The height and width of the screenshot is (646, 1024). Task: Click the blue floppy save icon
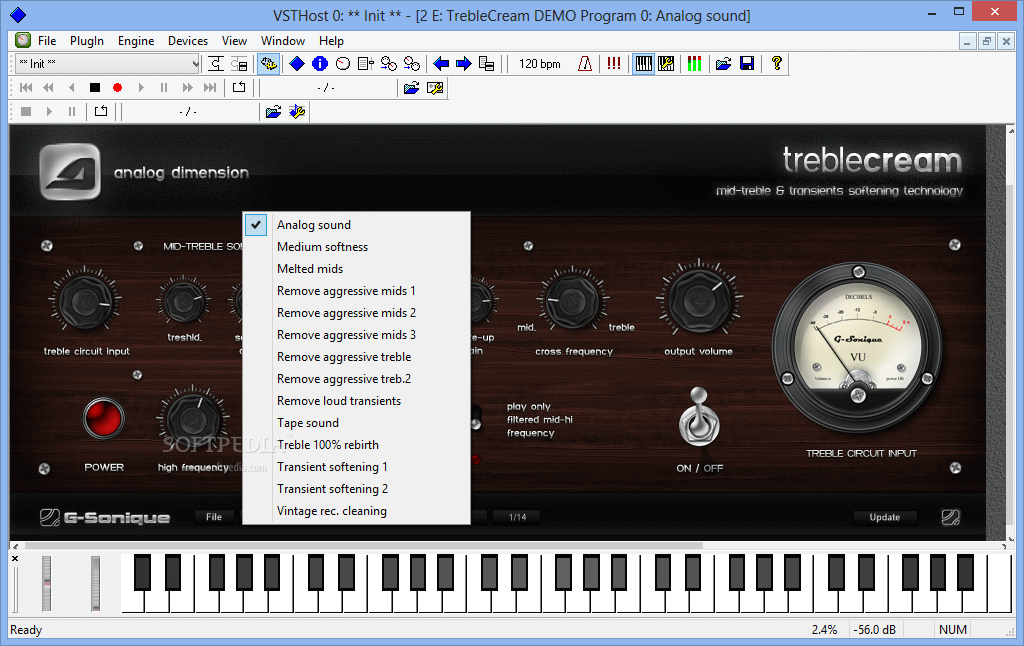pos(747,63)
